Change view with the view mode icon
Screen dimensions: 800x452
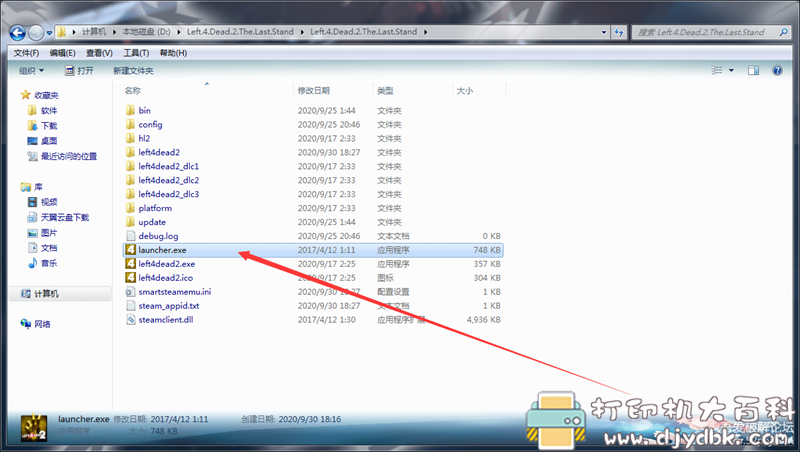click(717, 70)
